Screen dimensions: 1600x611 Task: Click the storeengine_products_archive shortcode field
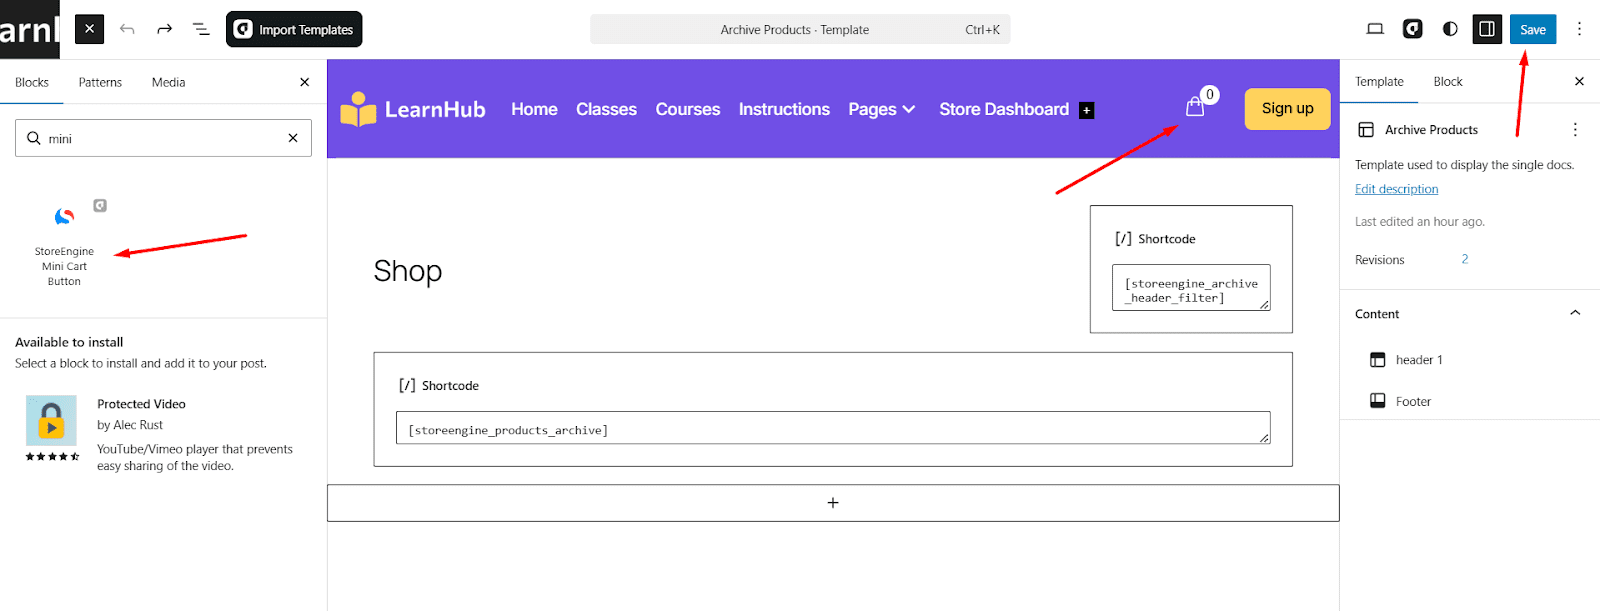tap(832, 429)
